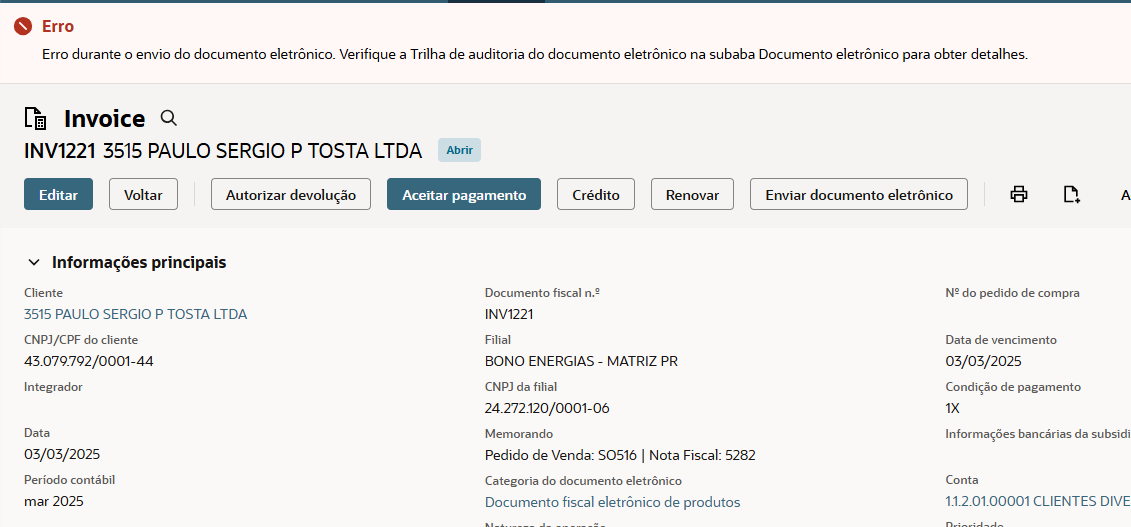Select Autorizar devolução
The height and width of the screenshot is (527, 1131).
click(291, 195)
